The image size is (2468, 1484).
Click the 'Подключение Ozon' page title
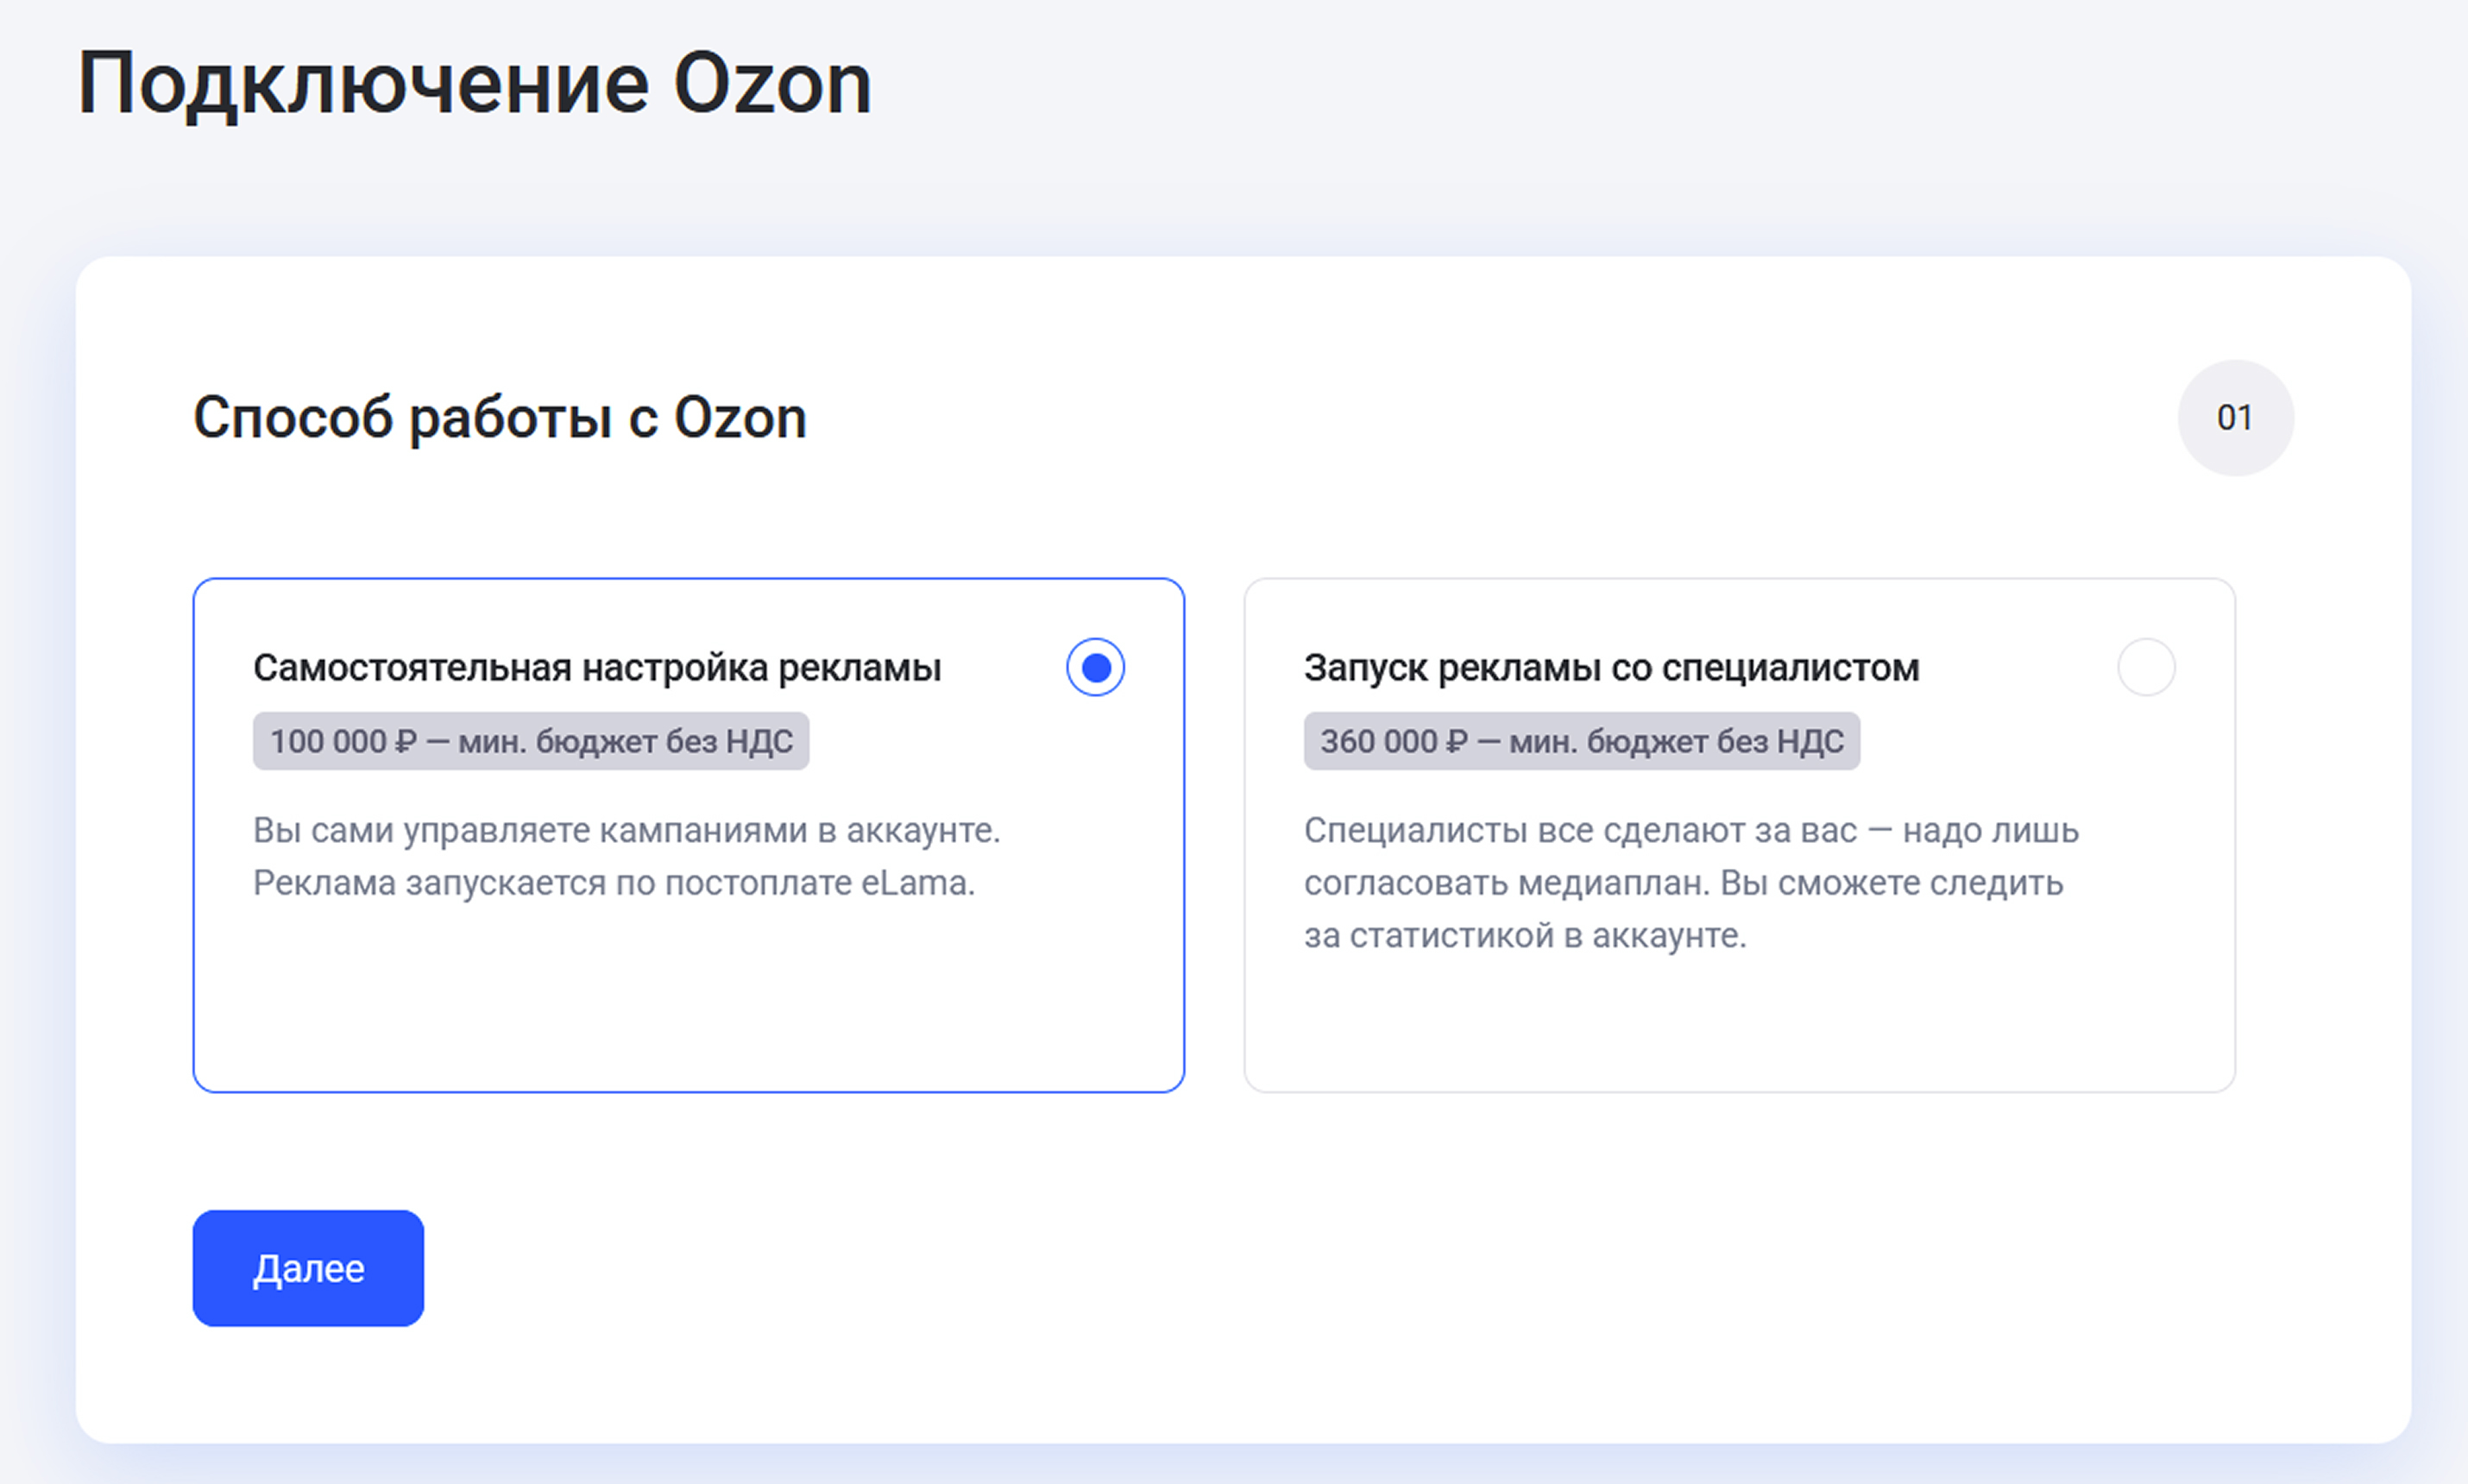click(x=475, y=84)
